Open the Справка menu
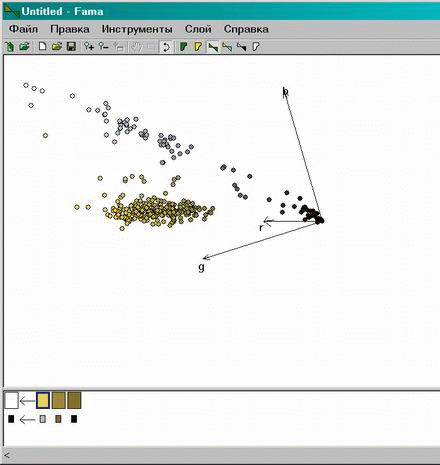440x465 pixels. (x=246, y=29)
